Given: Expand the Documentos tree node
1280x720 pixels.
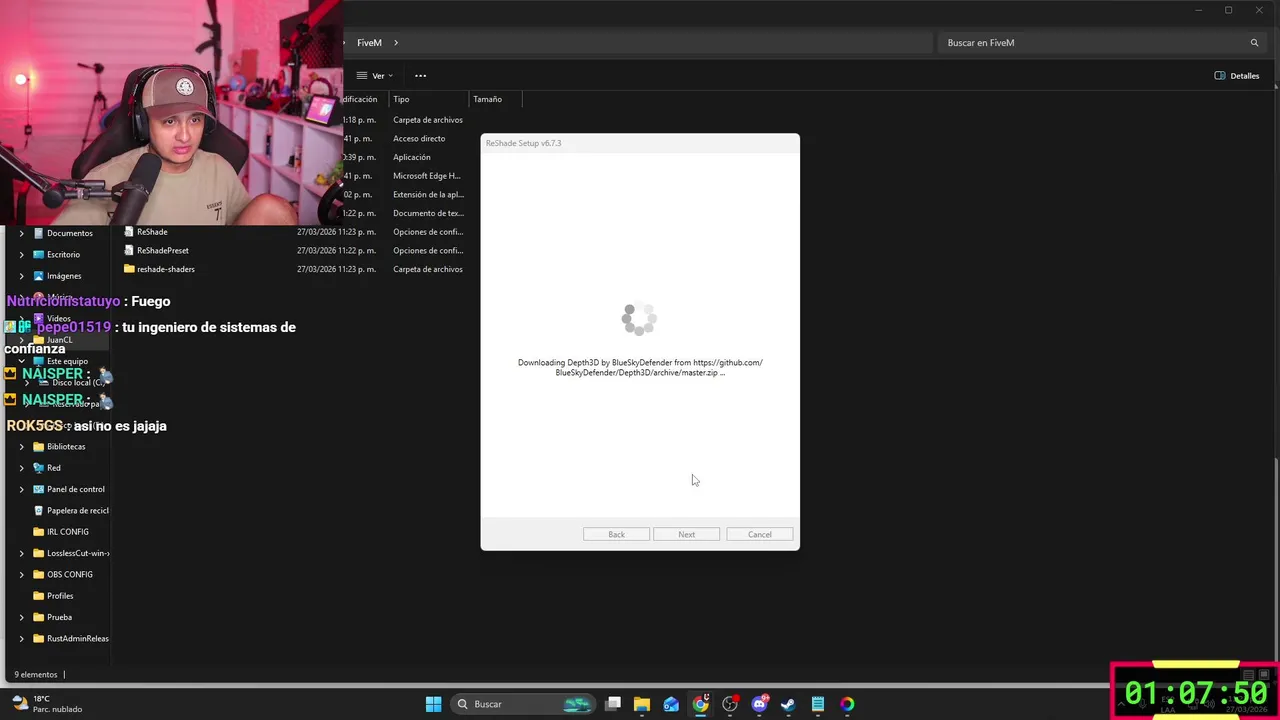Looking at the screenshot, I should point(21,233).
